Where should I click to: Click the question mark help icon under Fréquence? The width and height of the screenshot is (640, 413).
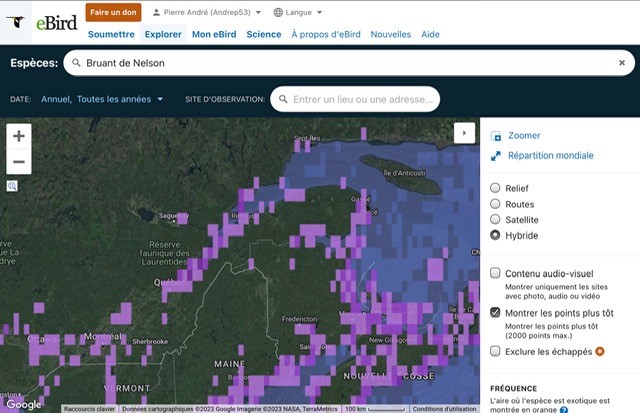[x=563, y=410]
